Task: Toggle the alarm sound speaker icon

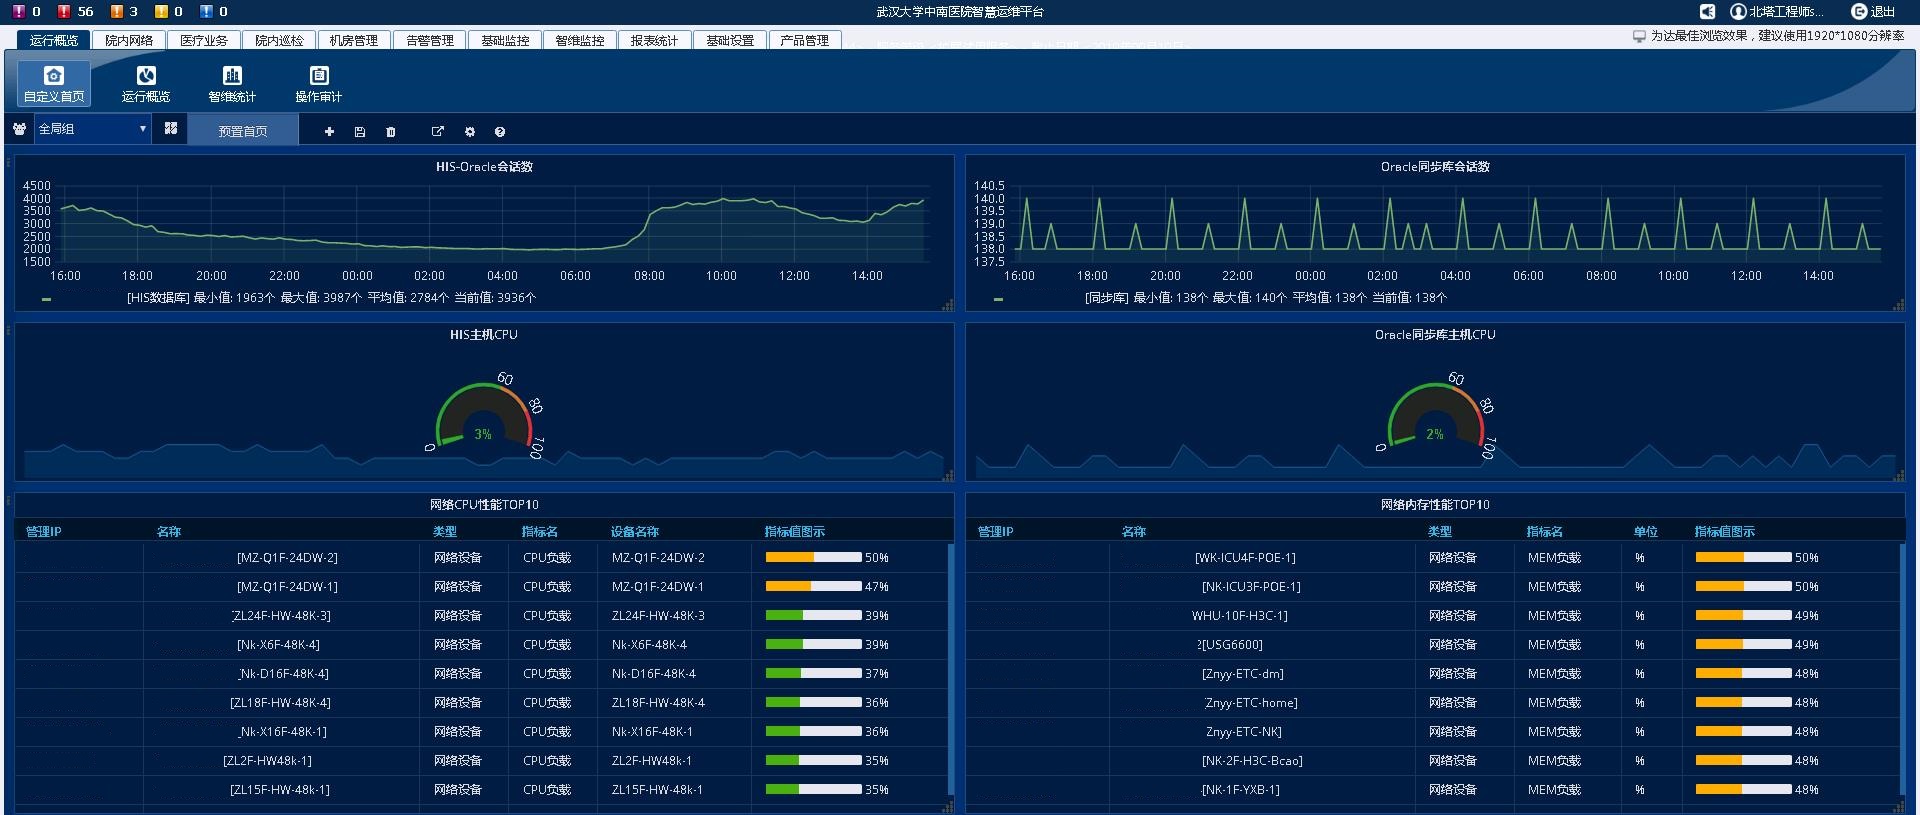Action: (x=1708, y=11)
